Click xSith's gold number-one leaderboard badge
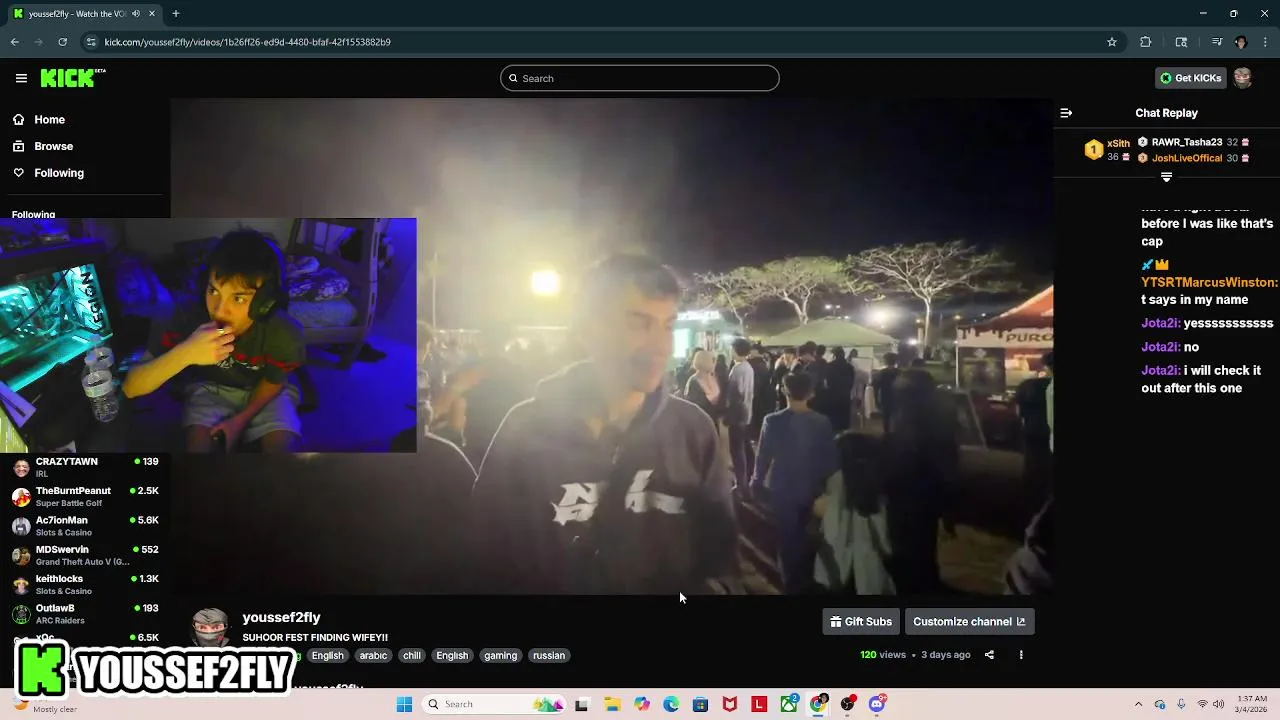 pos(1093,150)
